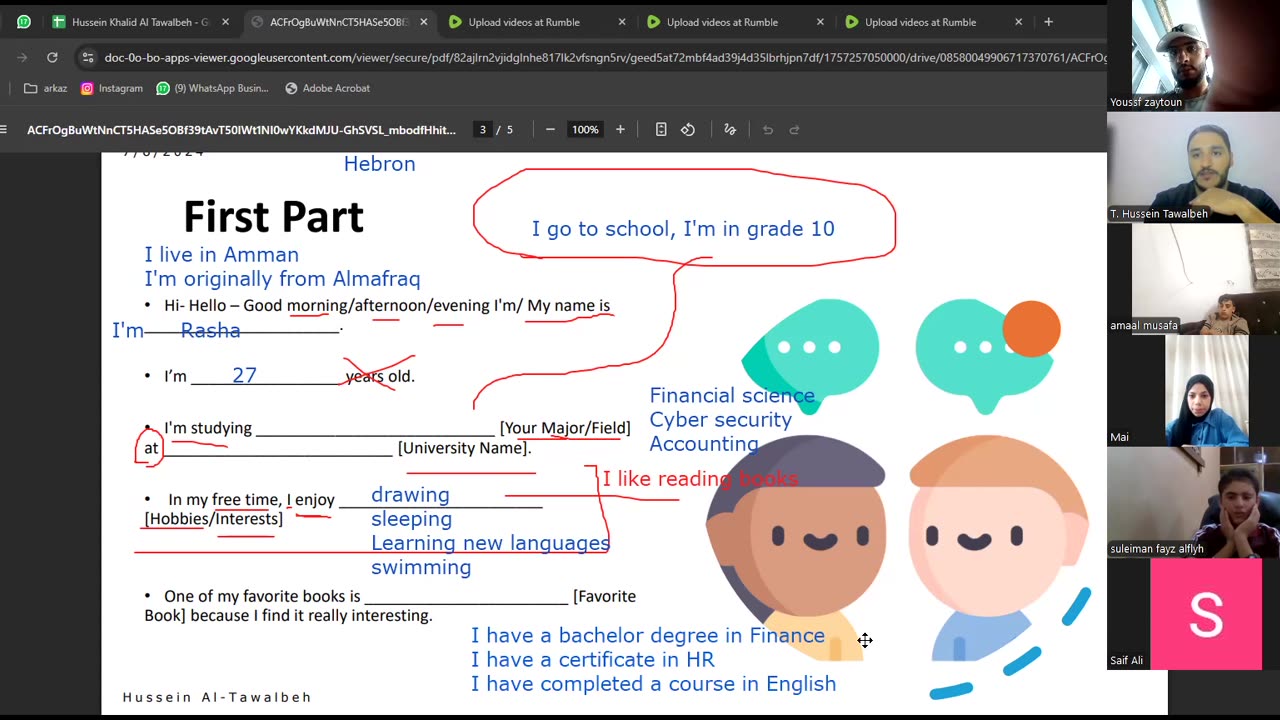The image size is (1280, 720).
Task: Select suleiman fayz alflyh video thumbnail
Action: tap(1193, 503)
